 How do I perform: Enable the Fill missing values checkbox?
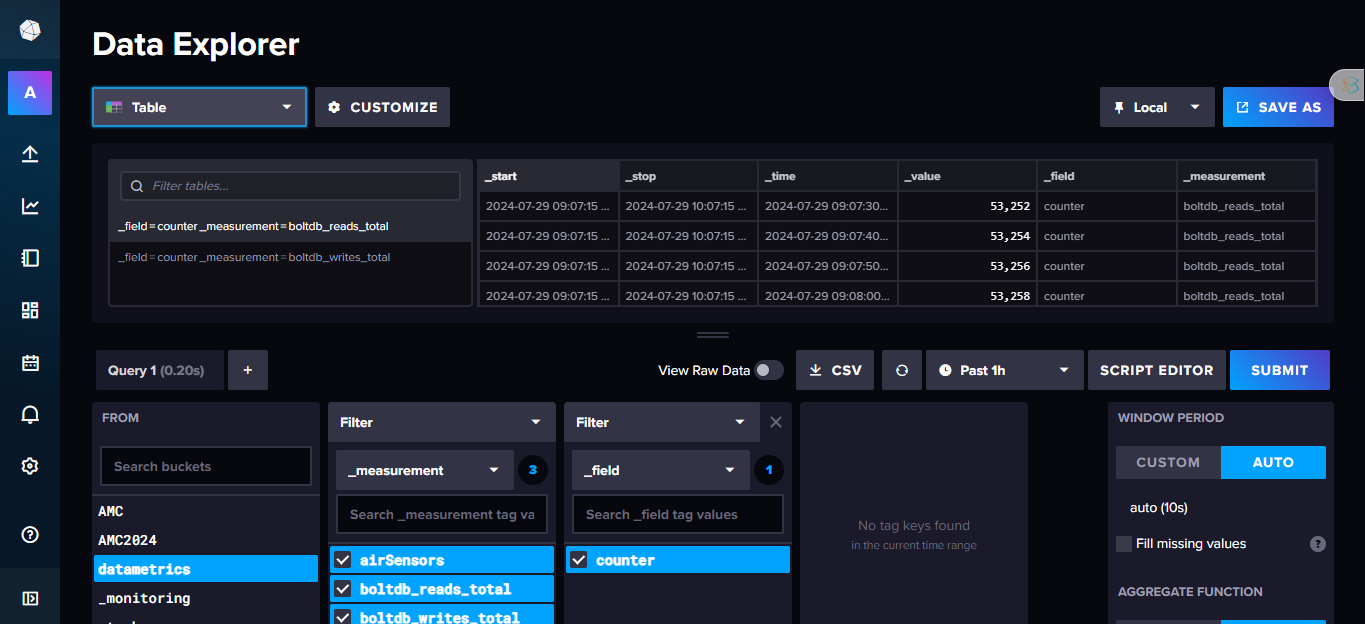1125,544
